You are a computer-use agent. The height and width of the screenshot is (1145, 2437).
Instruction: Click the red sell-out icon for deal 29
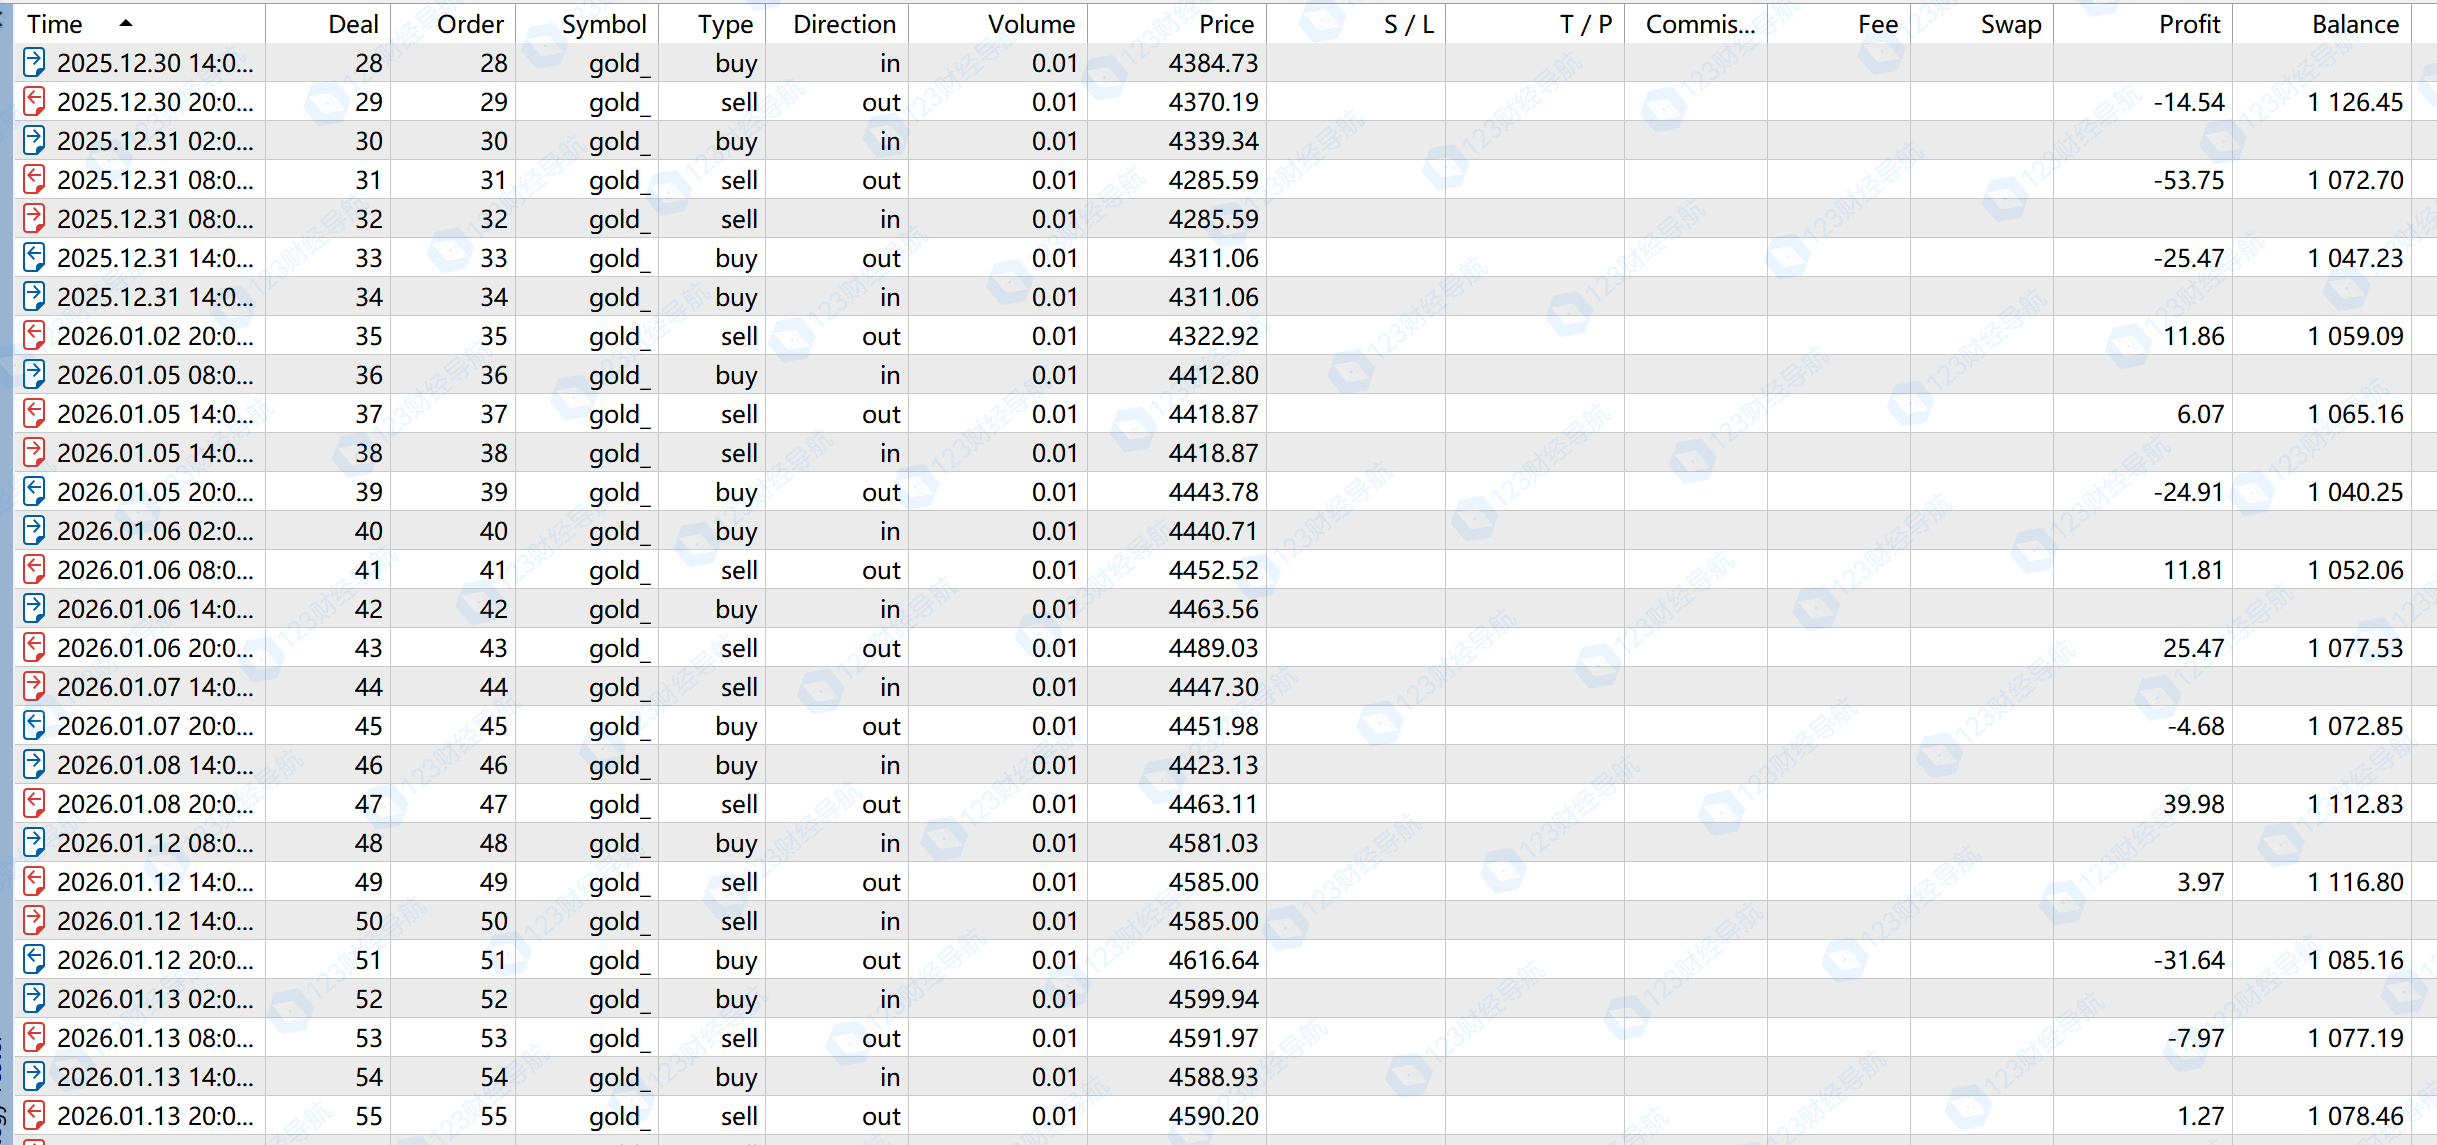[x=34, y=102]
